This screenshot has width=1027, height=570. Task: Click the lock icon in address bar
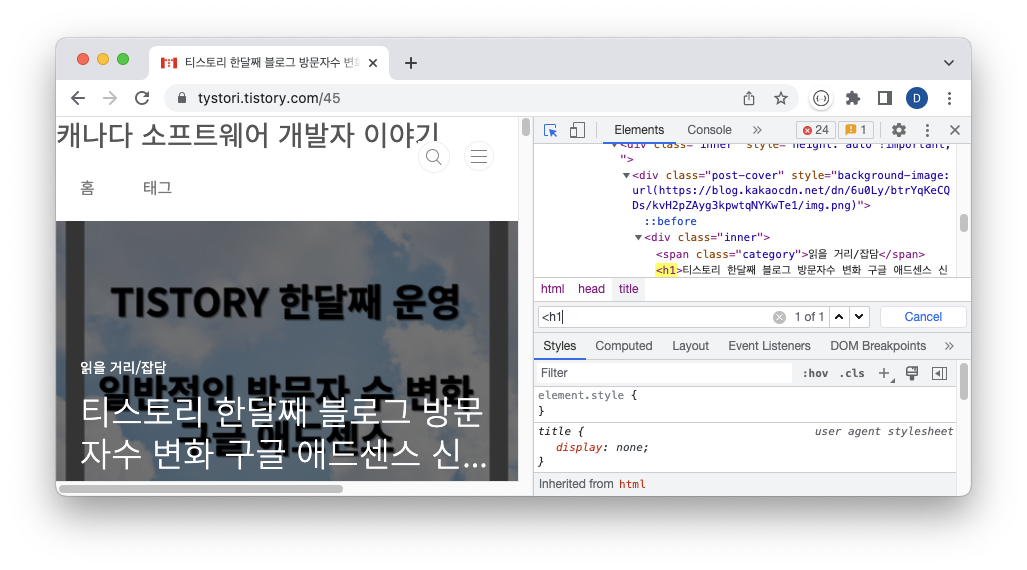click(182, 98)
